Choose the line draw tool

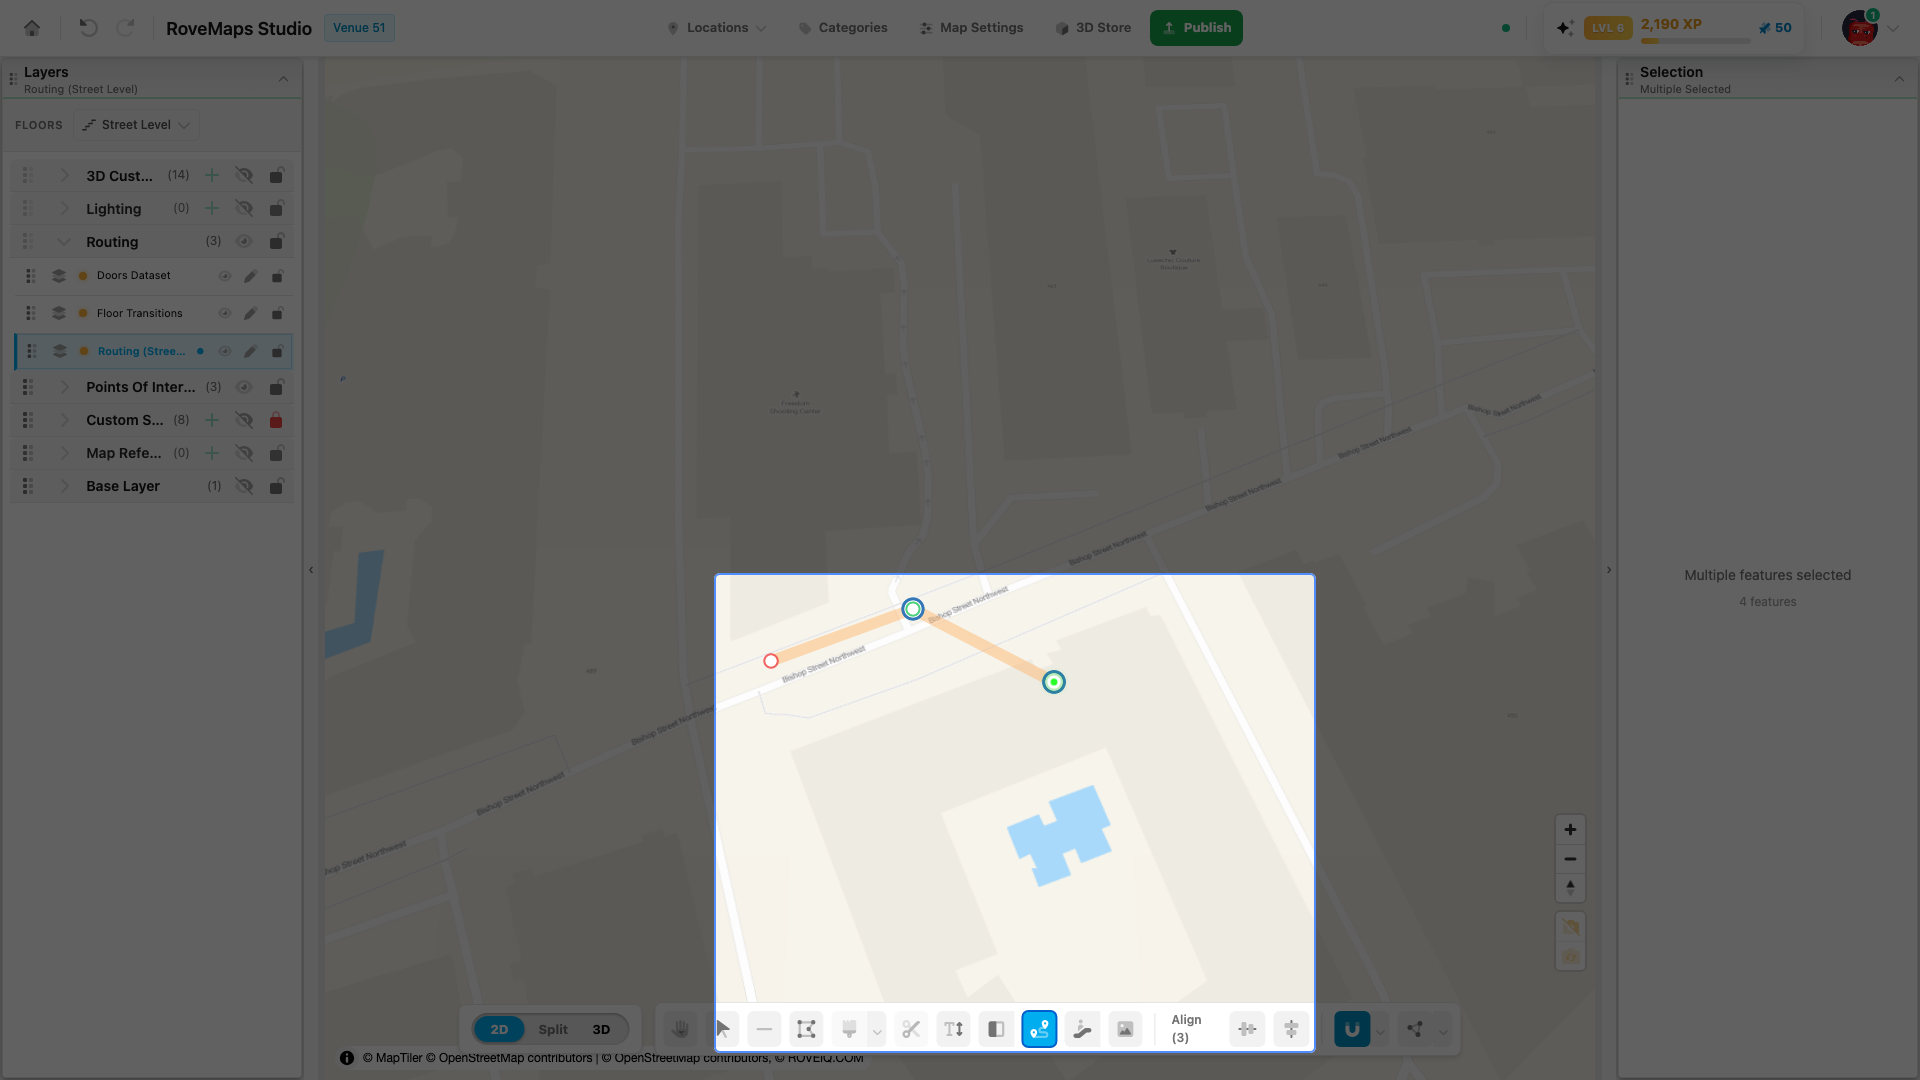click(764, 1029)
